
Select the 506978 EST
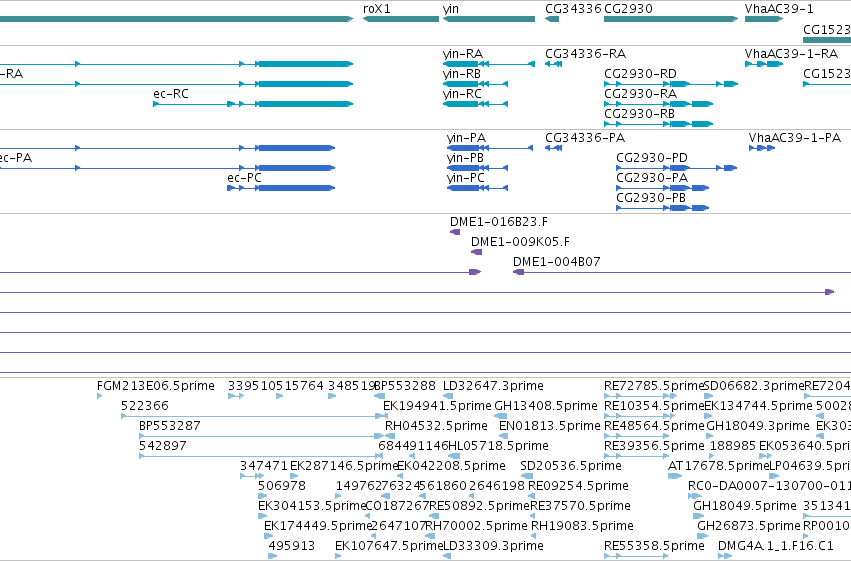262,496
